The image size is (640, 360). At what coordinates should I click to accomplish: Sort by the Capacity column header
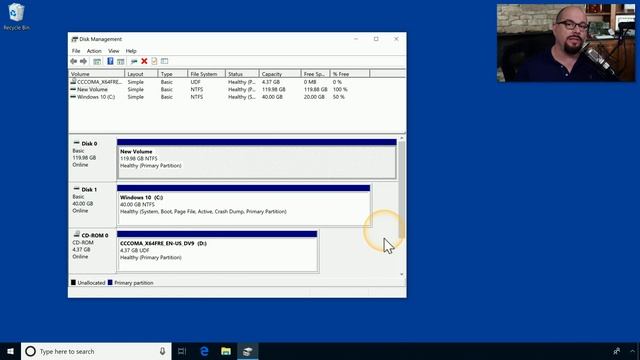(x=280, y=74)
